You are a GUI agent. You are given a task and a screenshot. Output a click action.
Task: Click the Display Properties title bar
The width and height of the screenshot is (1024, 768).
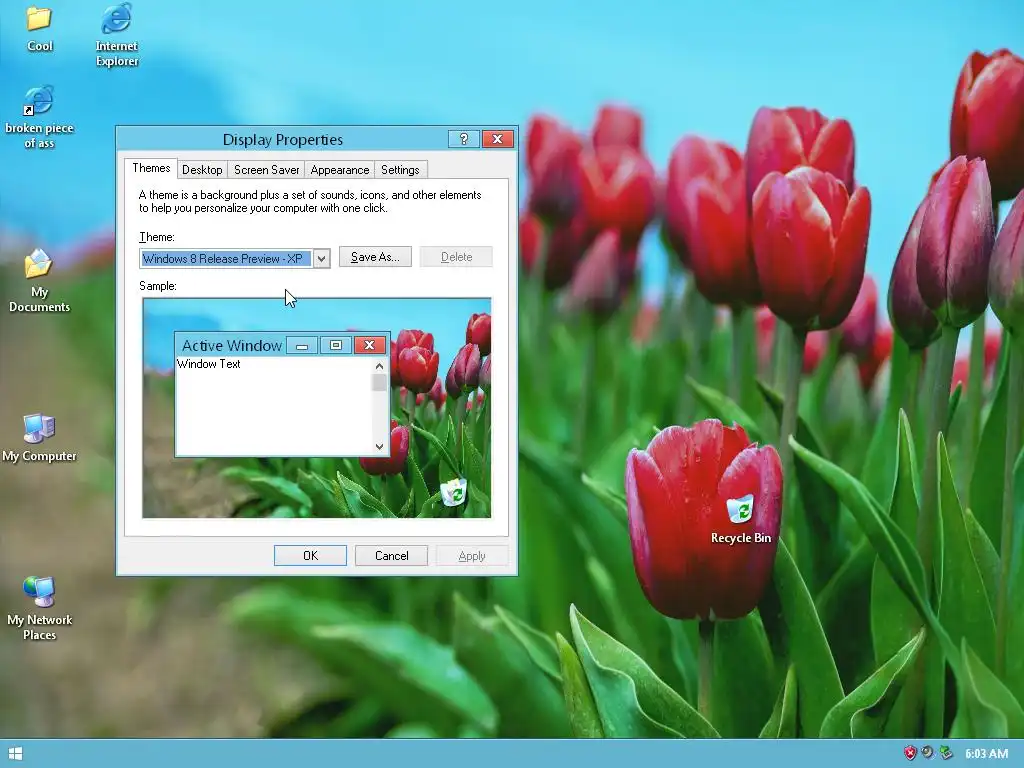[x=283, y=139]
